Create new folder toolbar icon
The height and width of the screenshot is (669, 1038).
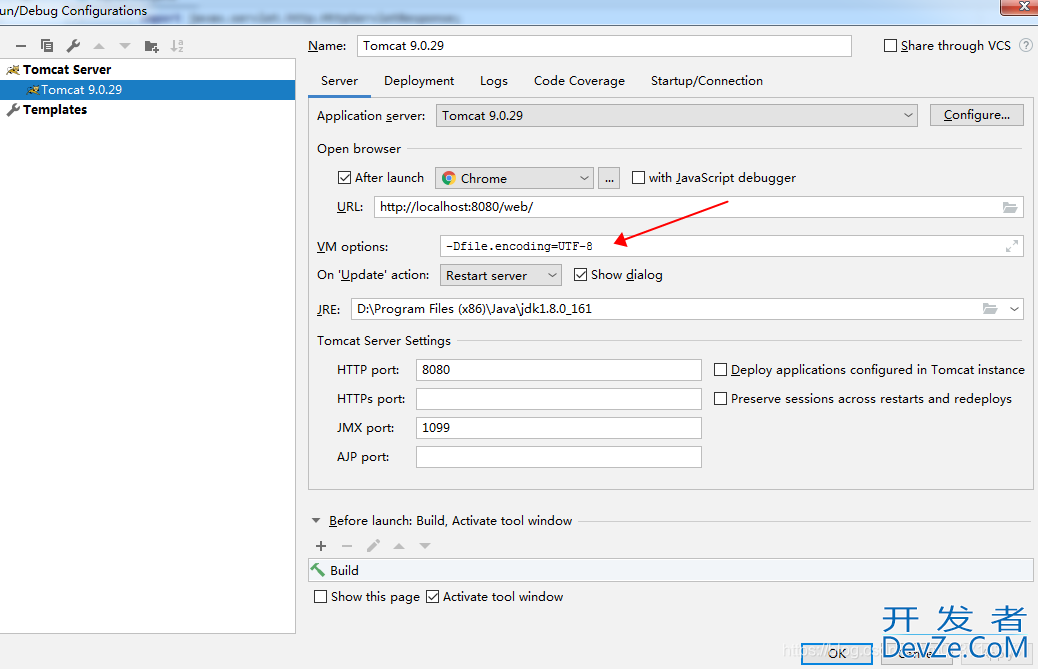(152, 46)
